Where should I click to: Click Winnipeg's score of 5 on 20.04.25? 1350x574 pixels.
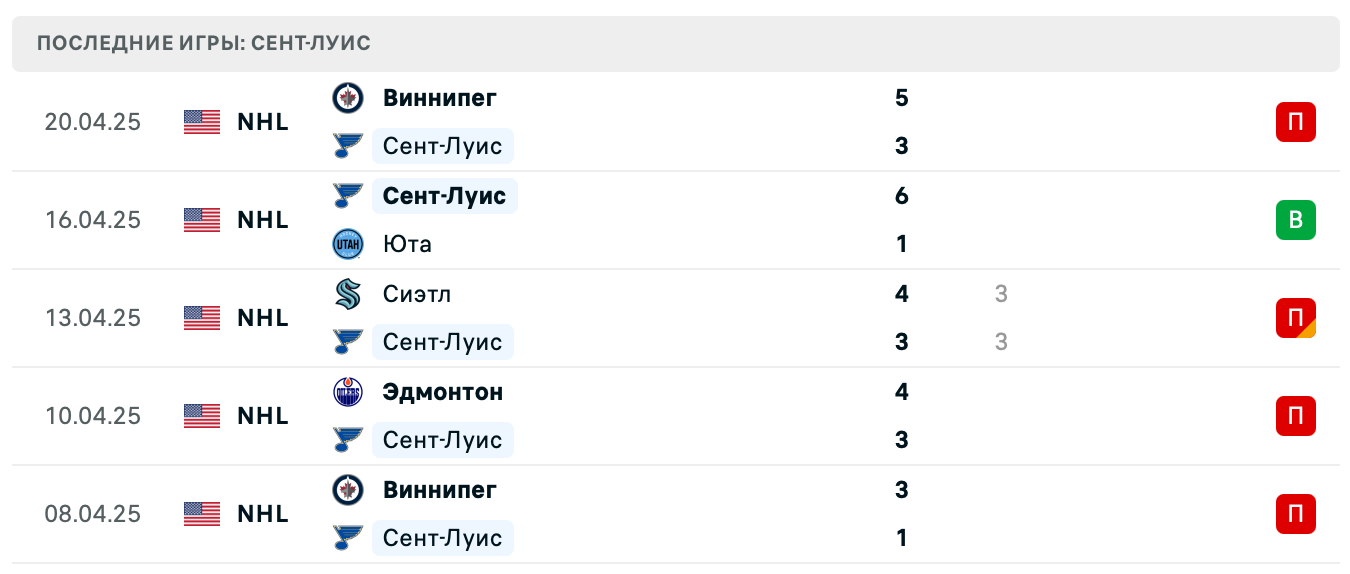click(x=902, y=98)
